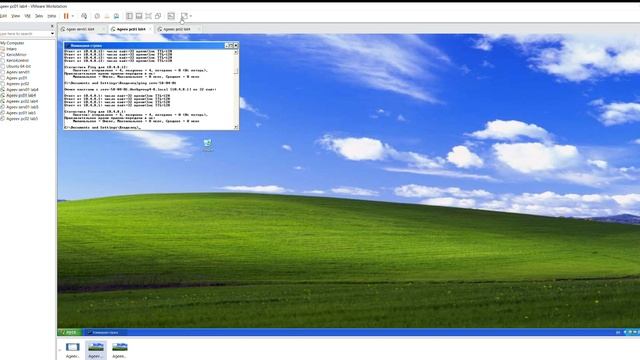
Task: Open the snapshot manager
Action: [116, 16]
